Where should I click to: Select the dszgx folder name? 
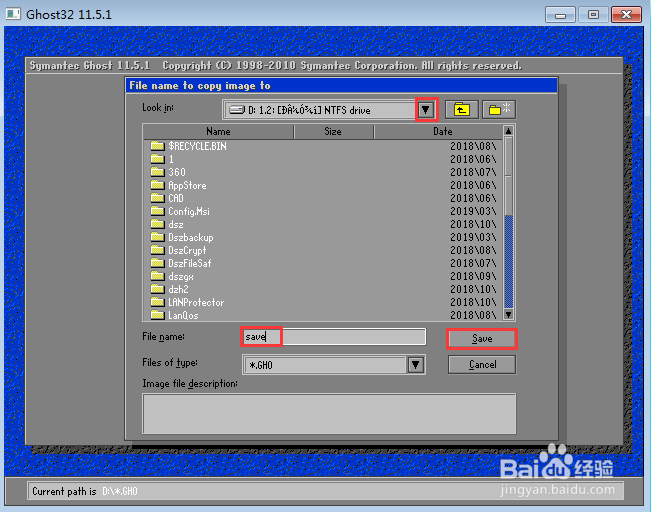[x=181, y=277]
